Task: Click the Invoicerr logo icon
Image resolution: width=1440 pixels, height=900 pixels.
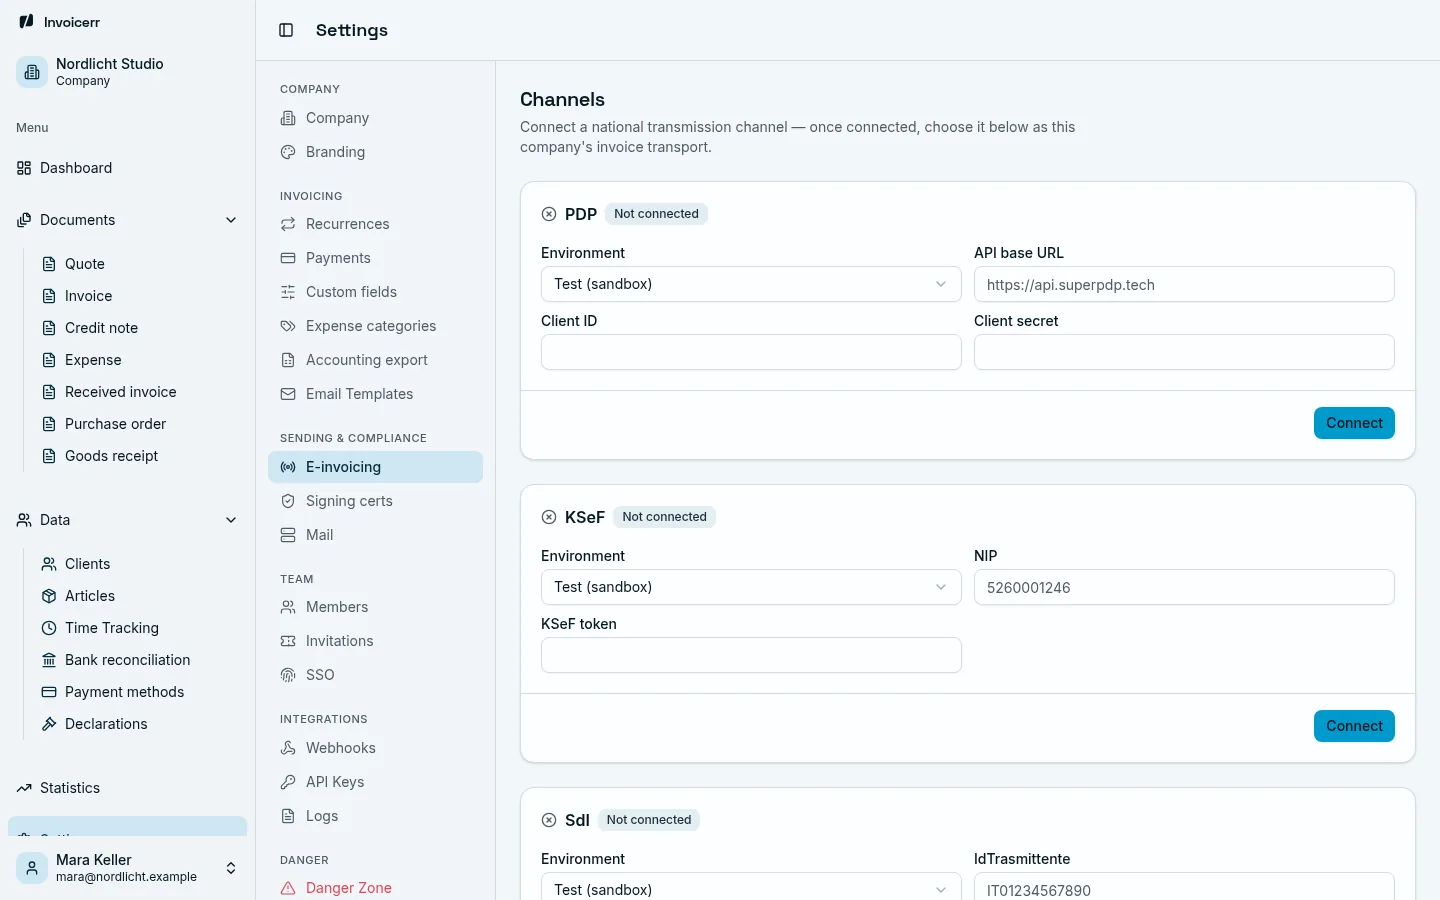Action: [x=26, y=21]
